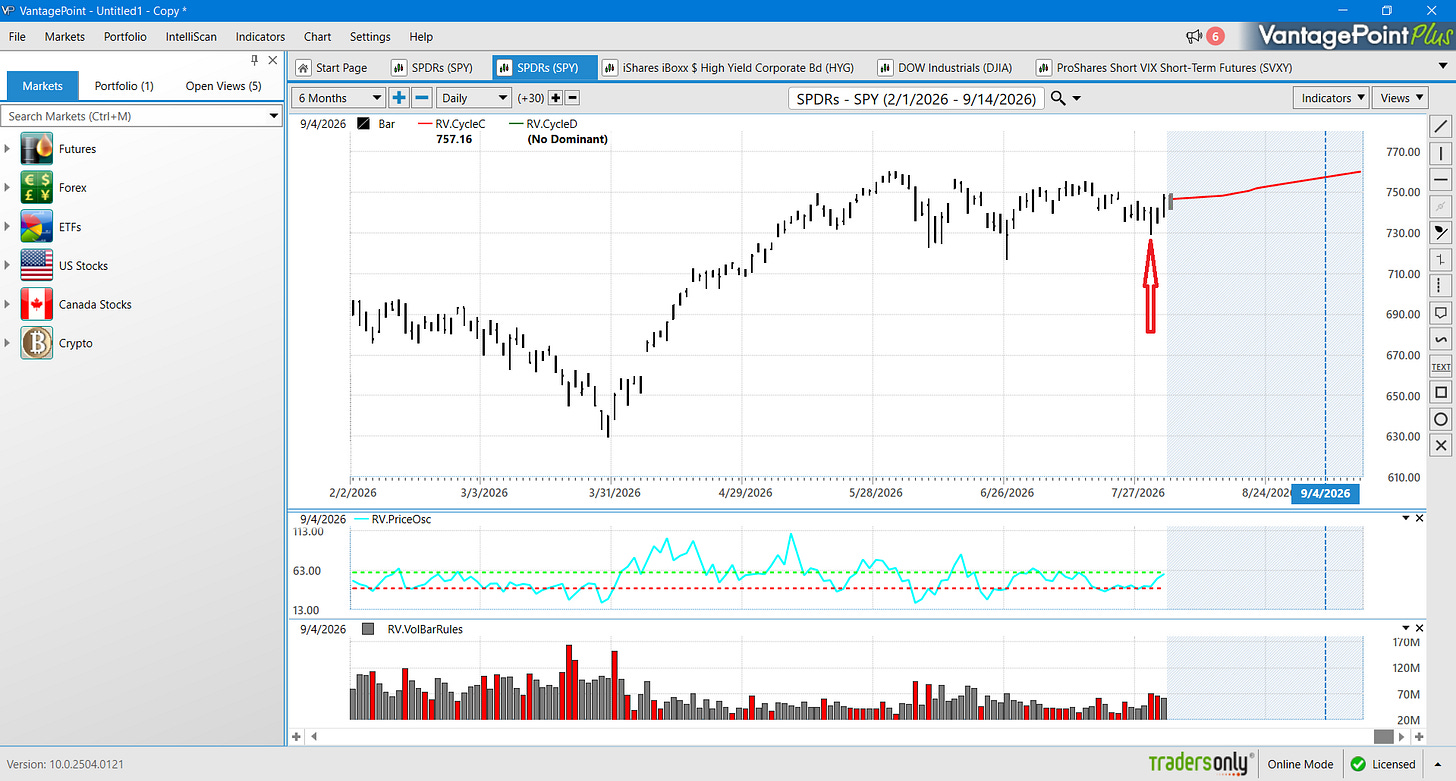The image size is (1456, 781).
Task: Select the callout comment annotation tool
Action: (x=1441, y=313)
